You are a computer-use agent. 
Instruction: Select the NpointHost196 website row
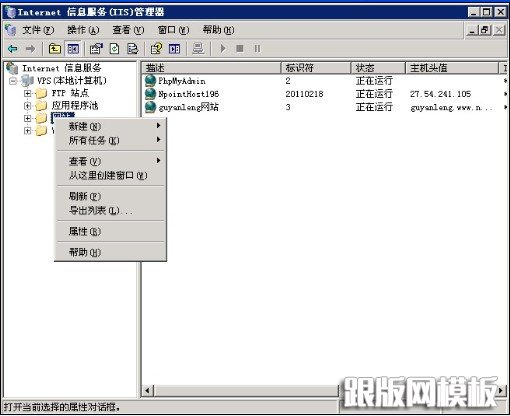[x=323, y=94]
